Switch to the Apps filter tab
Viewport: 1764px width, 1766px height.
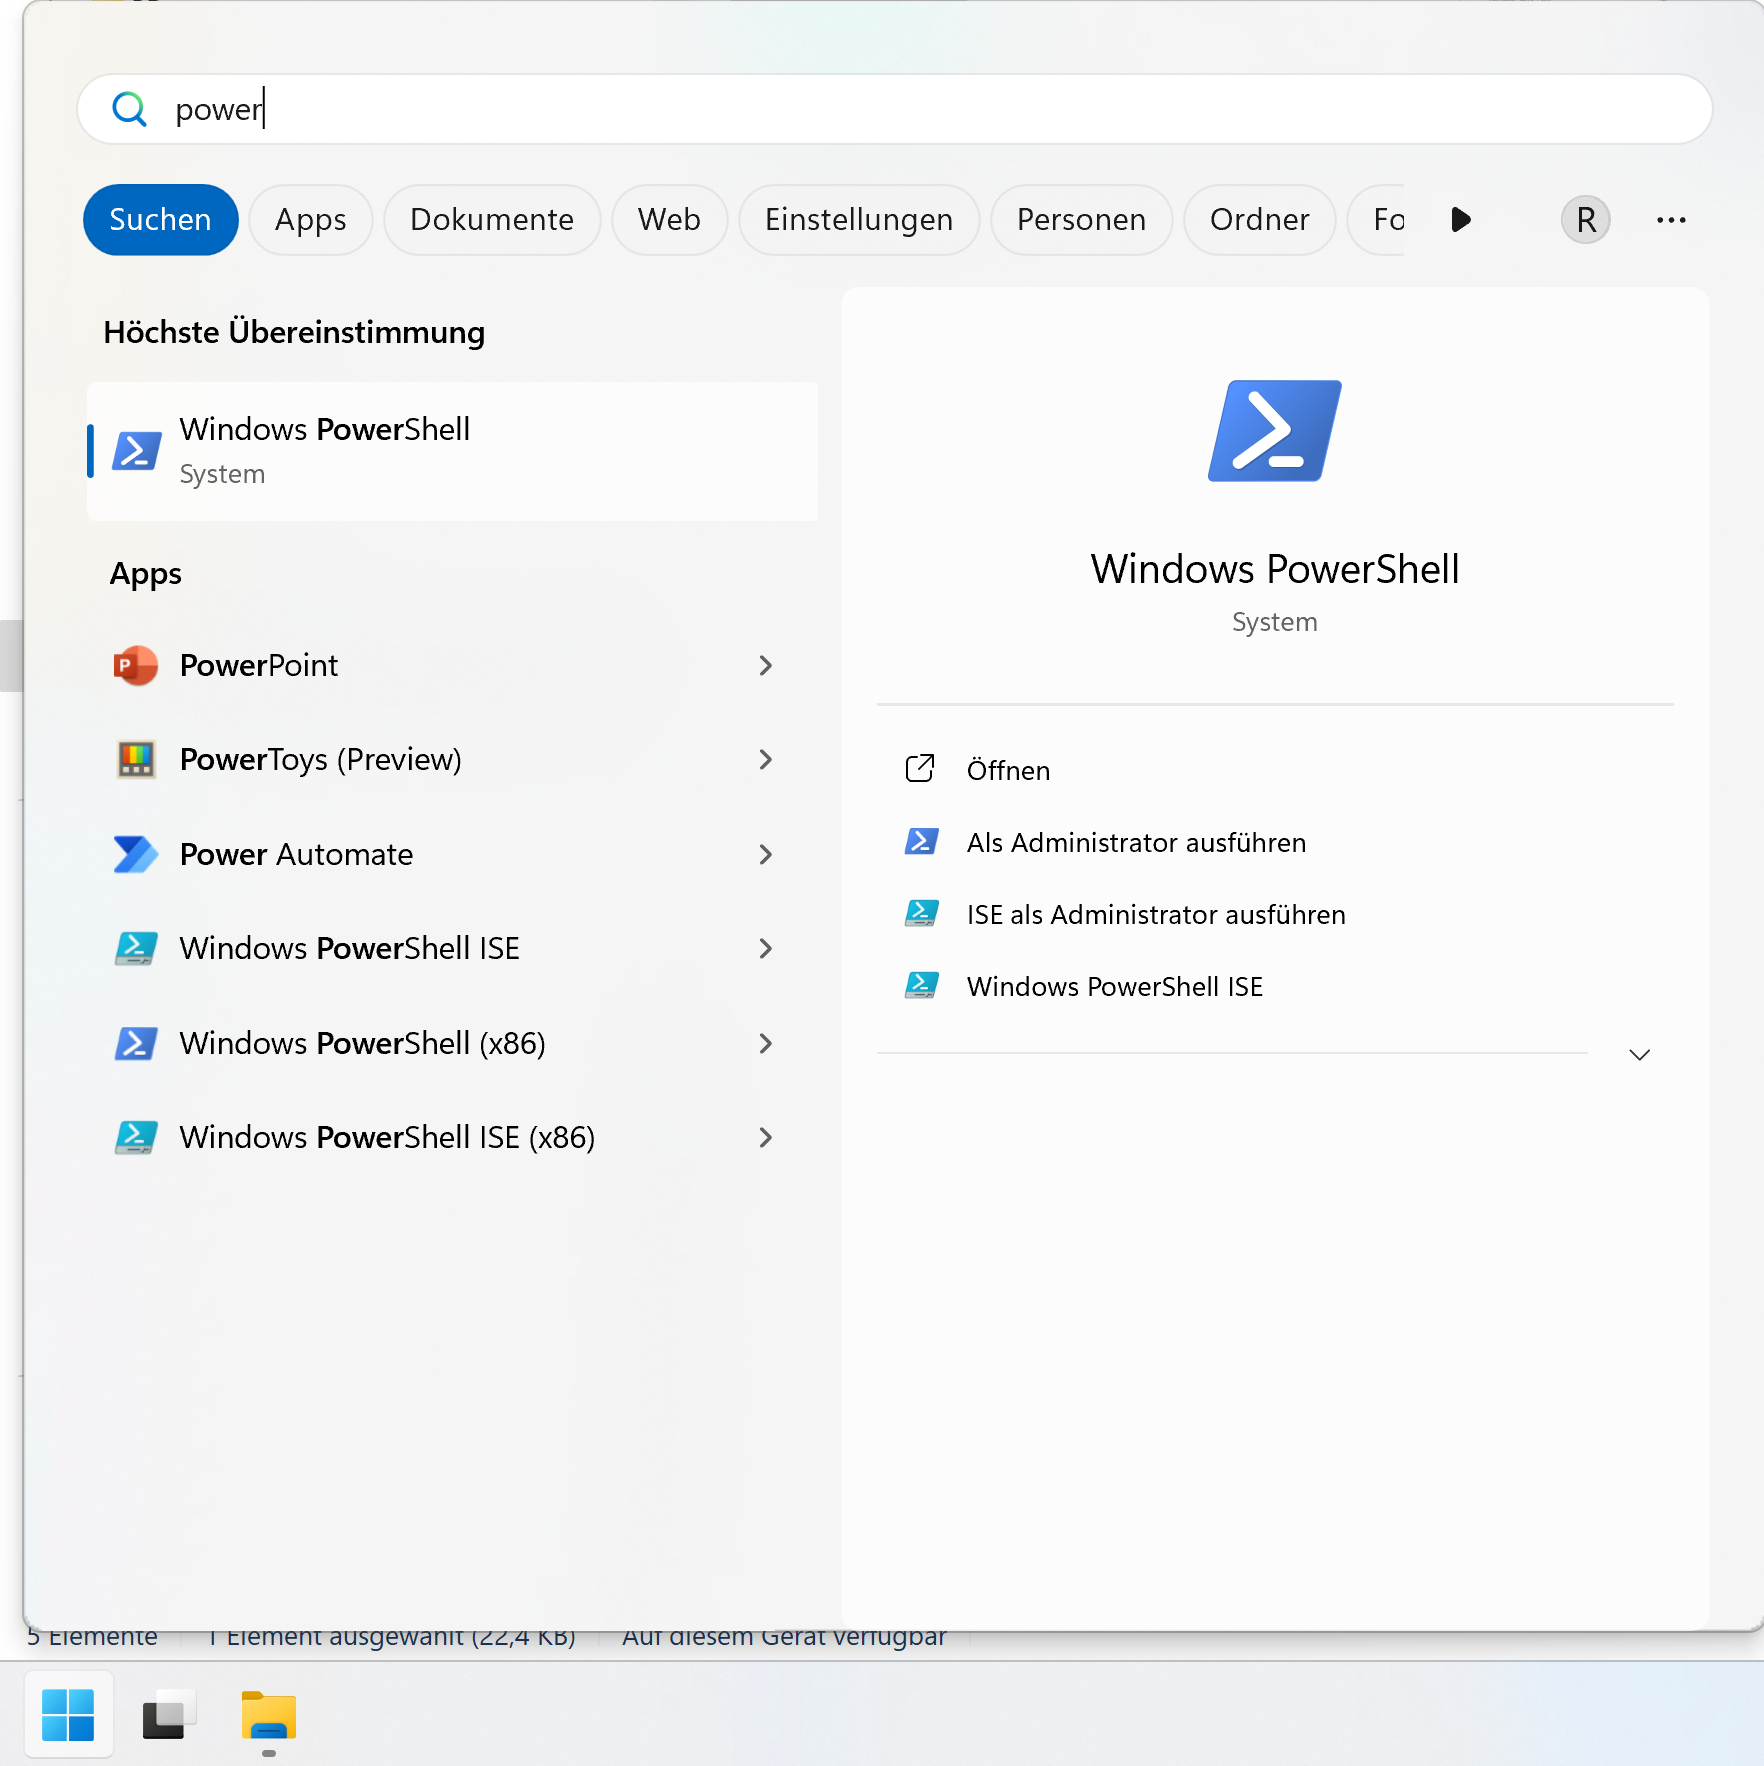coord(310,220)
